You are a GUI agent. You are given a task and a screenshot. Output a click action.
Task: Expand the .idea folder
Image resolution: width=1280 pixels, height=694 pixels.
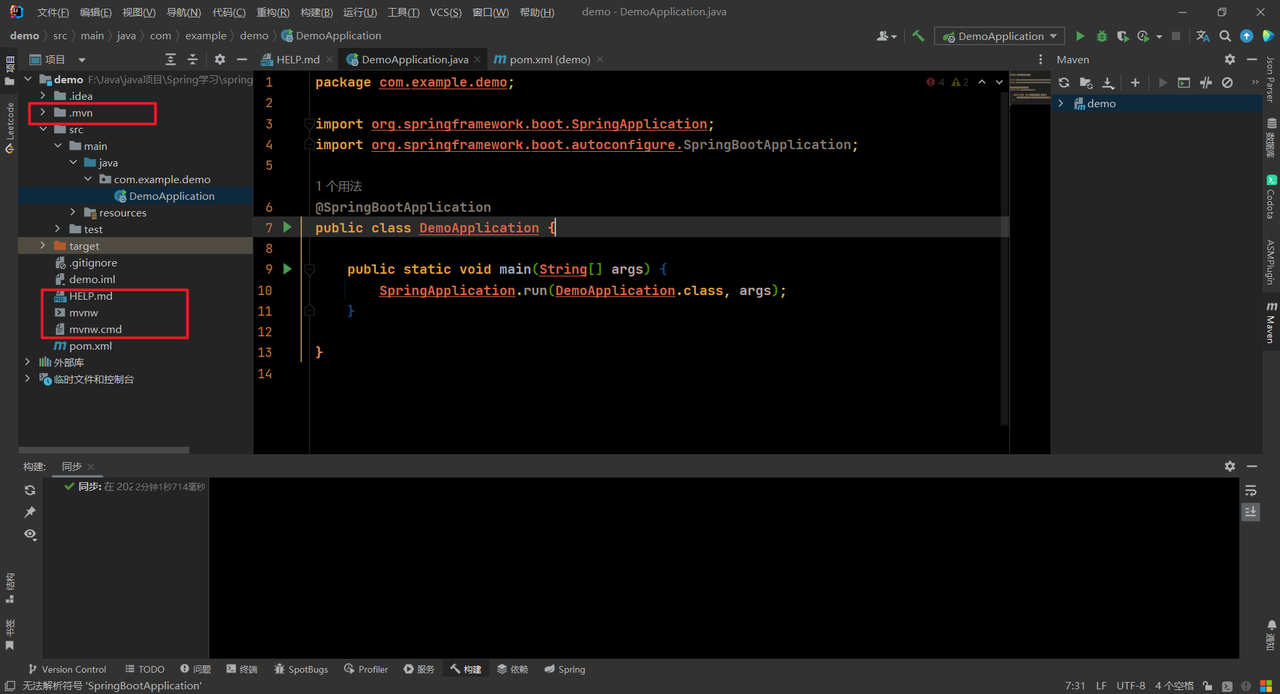point(43,96)
